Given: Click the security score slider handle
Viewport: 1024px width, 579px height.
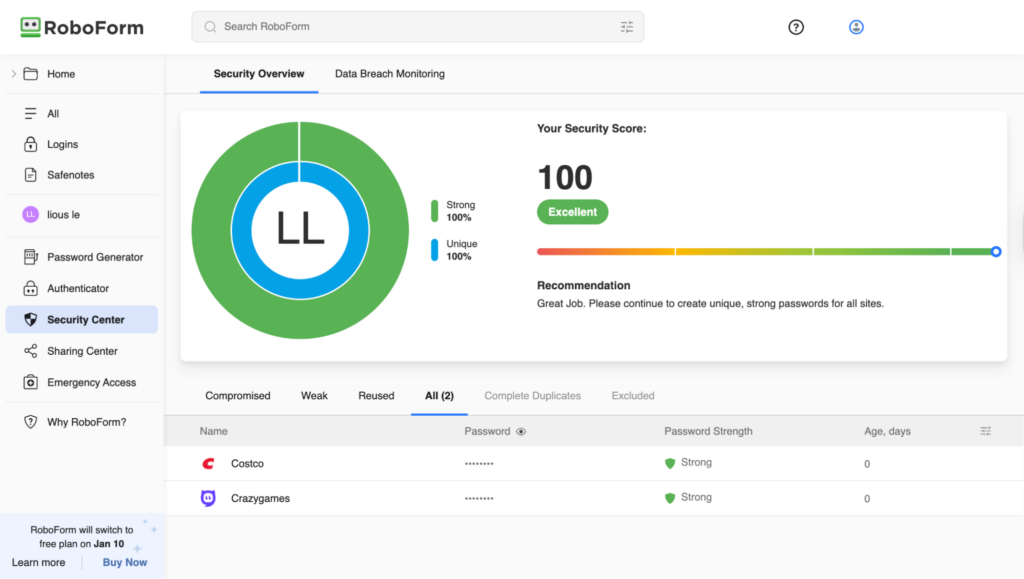Looking at the screenshot, I should 996,251.
